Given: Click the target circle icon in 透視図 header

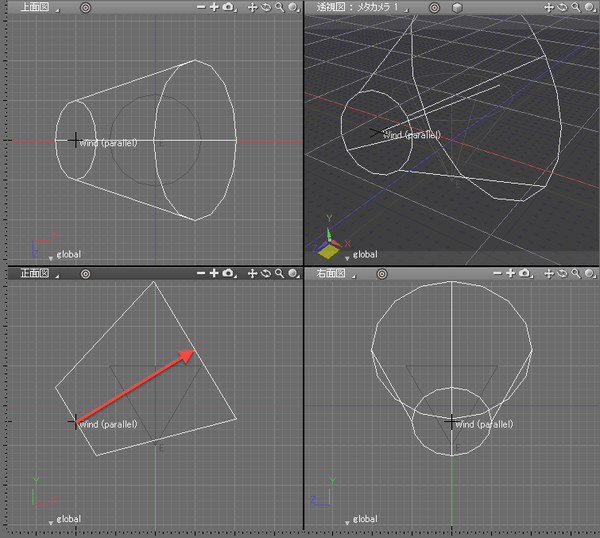Looking at the screenshot, I should click(x=434, y=8).
